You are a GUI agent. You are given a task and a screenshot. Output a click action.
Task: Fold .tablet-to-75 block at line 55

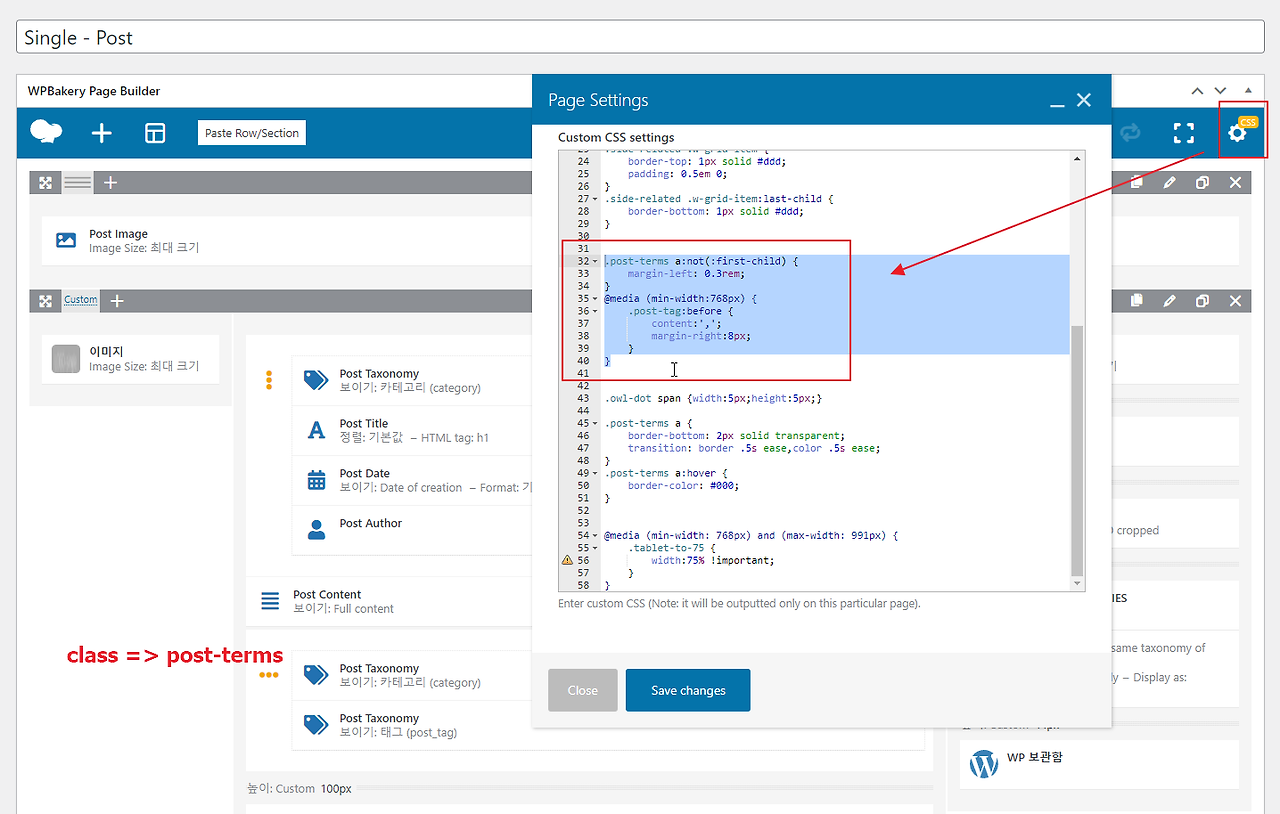[596, 548]
